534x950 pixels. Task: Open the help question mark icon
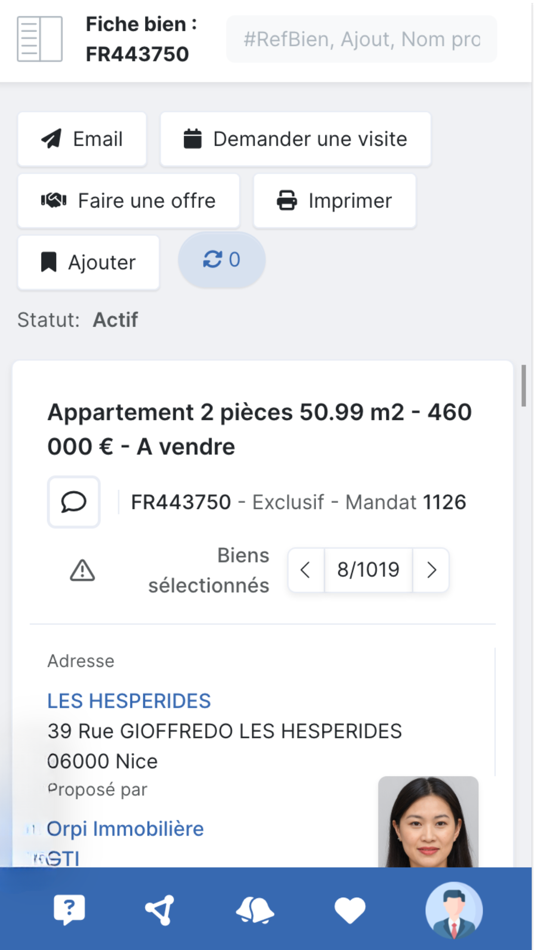pyautogui.click(x=69, y=910)
